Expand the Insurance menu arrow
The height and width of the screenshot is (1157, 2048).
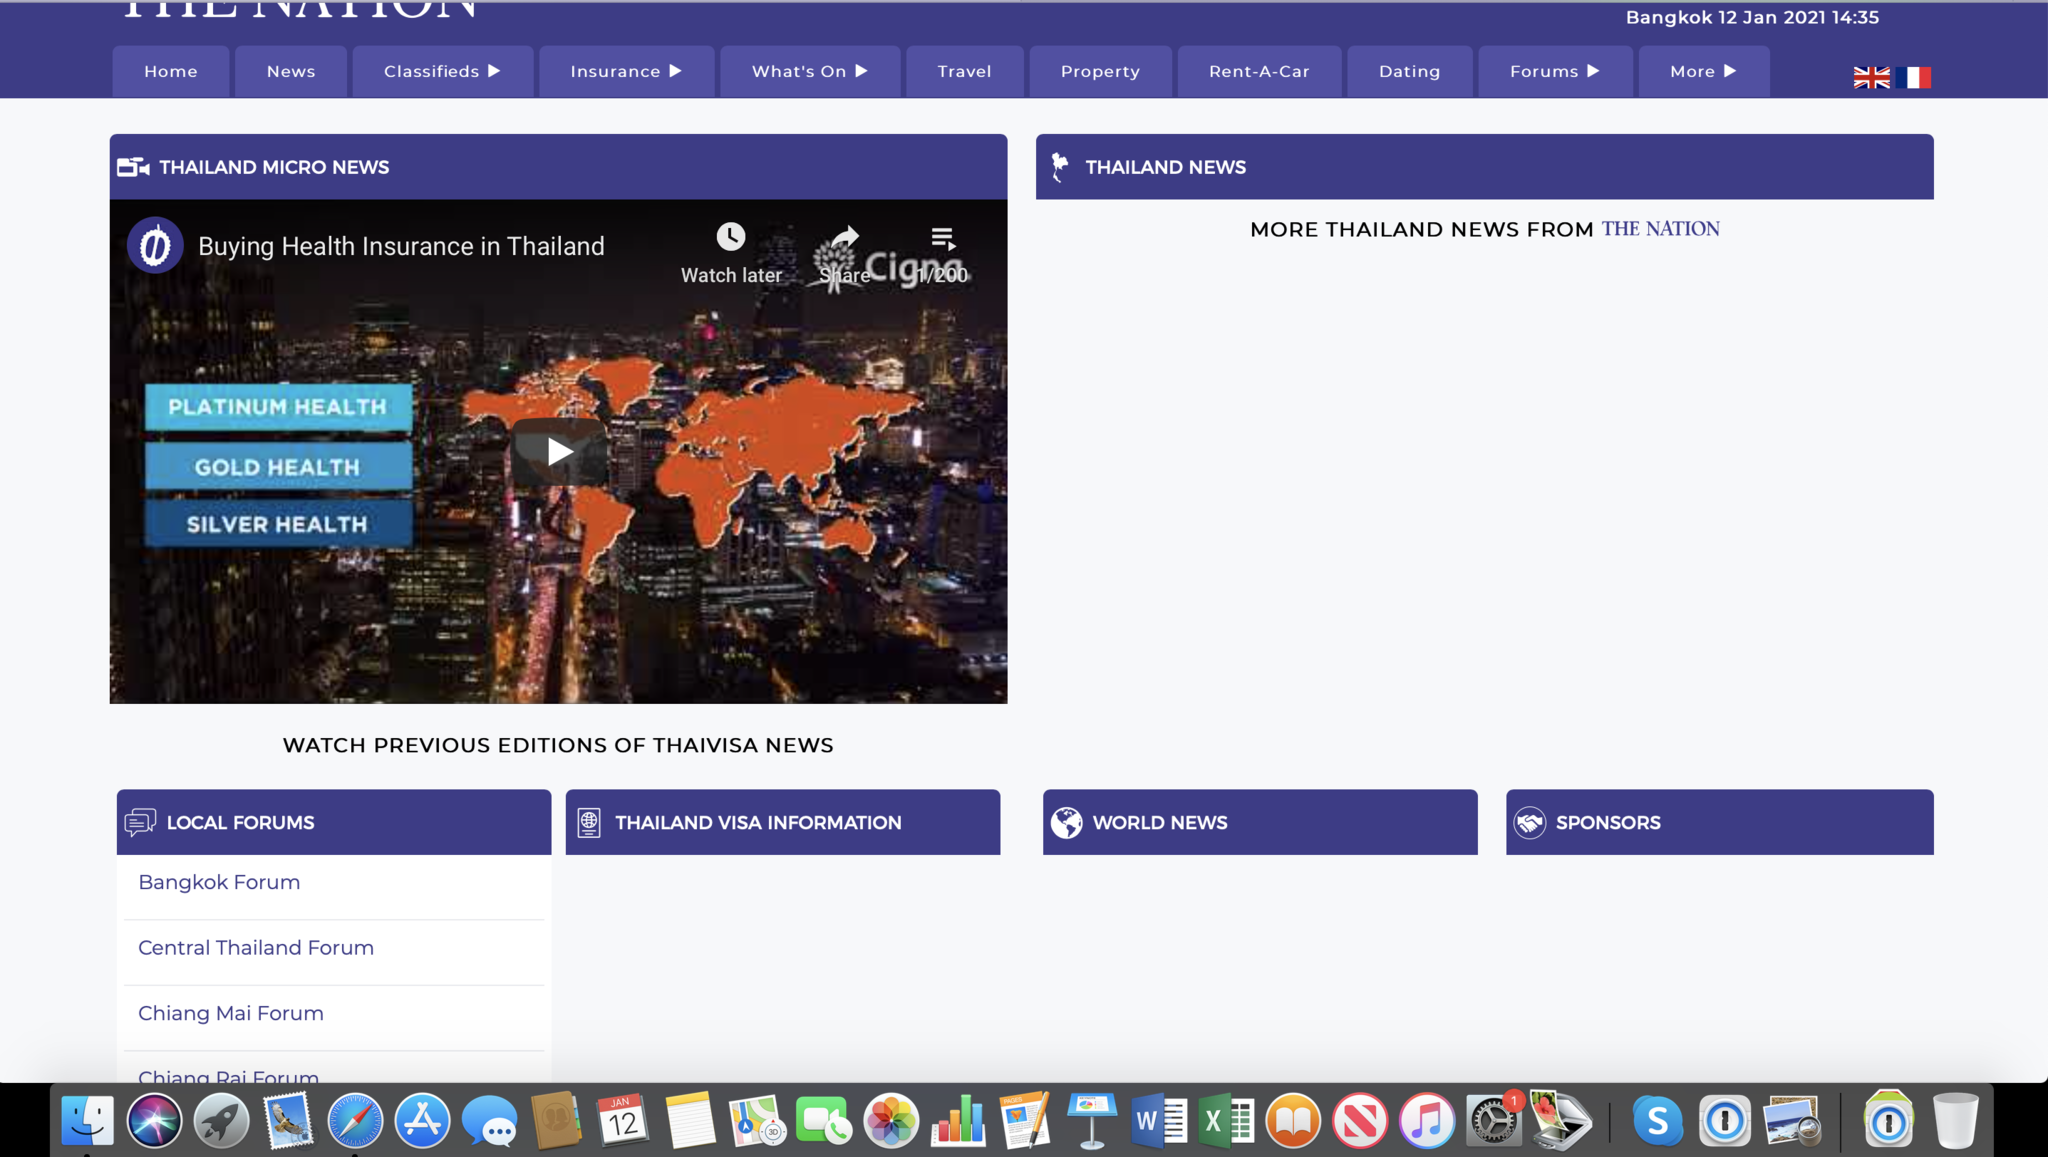tap(675, 71)
